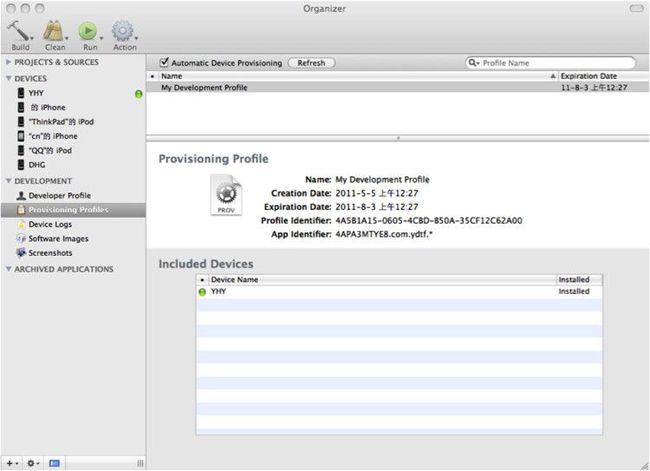This screenshot has width=650, height=471.
Task: Open Screenshots in sidebar
Action: [x=73, y=253]
